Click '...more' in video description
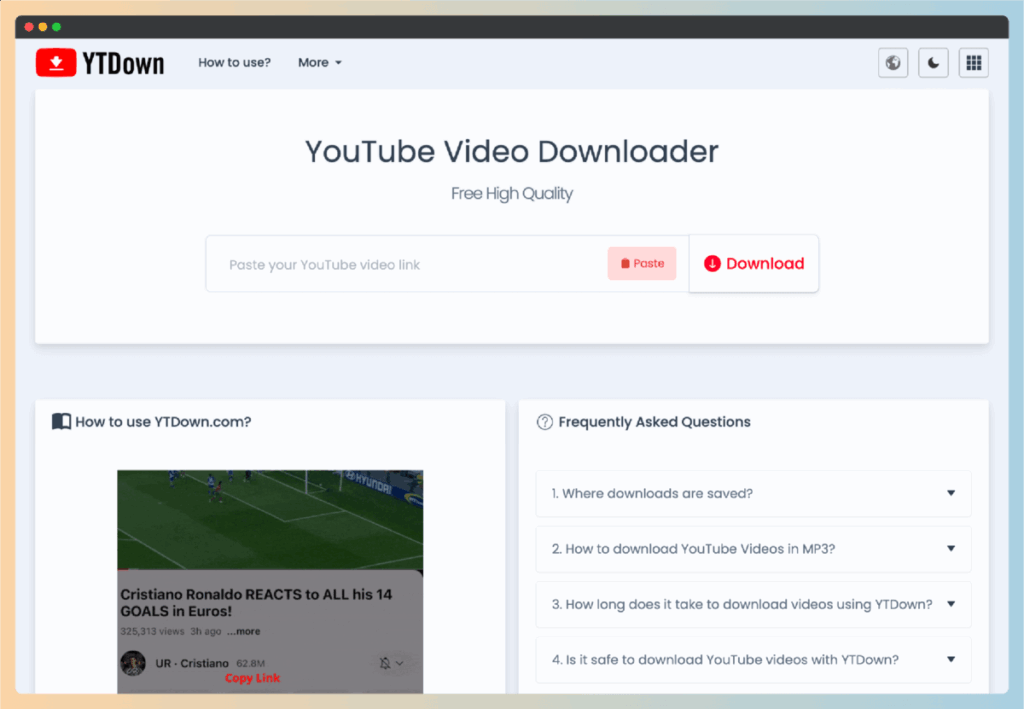Image resolution: width=1024 pixels, height=709 pixels. point(244,631)
